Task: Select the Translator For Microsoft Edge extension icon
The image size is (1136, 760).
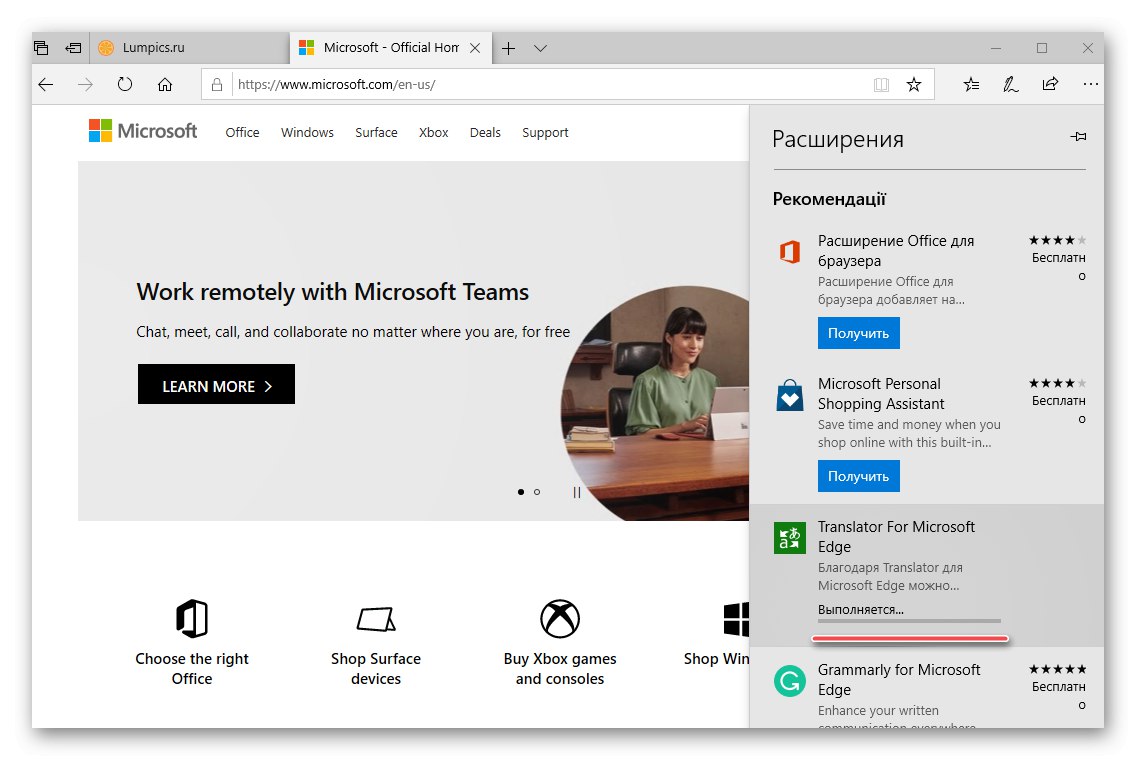Action: click(x=789, y=537)
